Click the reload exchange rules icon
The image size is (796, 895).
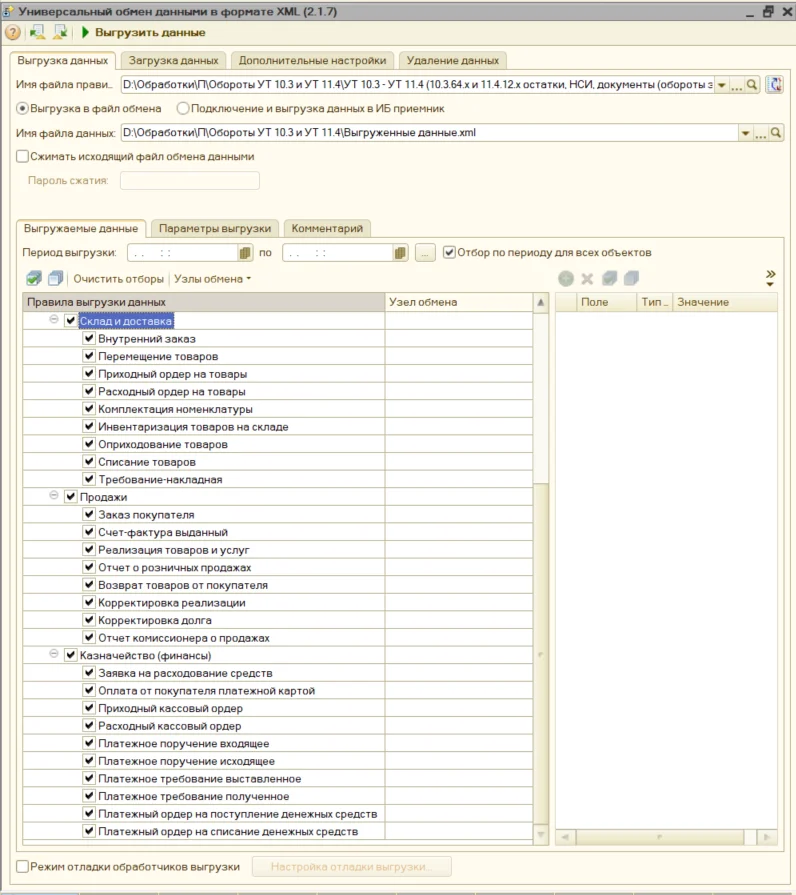click(774, 85)
